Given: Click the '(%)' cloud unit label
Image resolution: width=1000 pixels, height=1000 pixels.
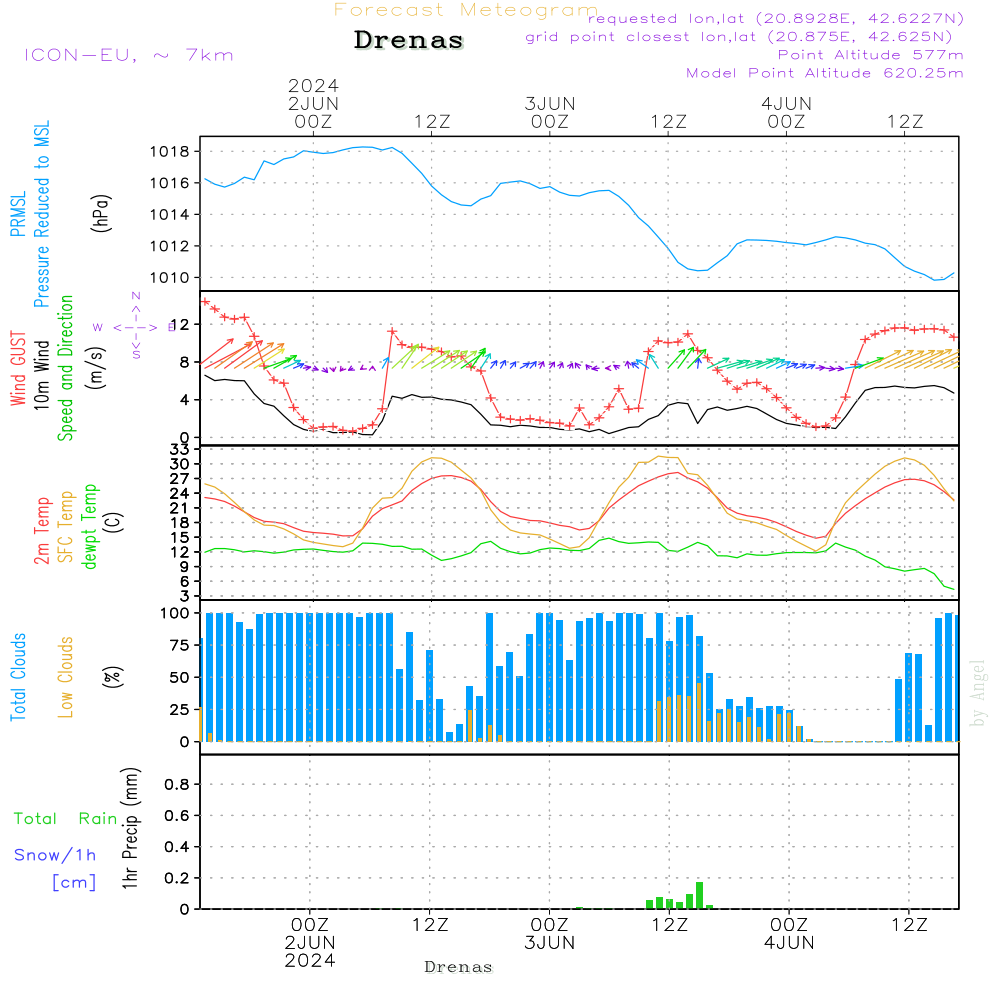Looking at the screenshot, I should [112, 677].
